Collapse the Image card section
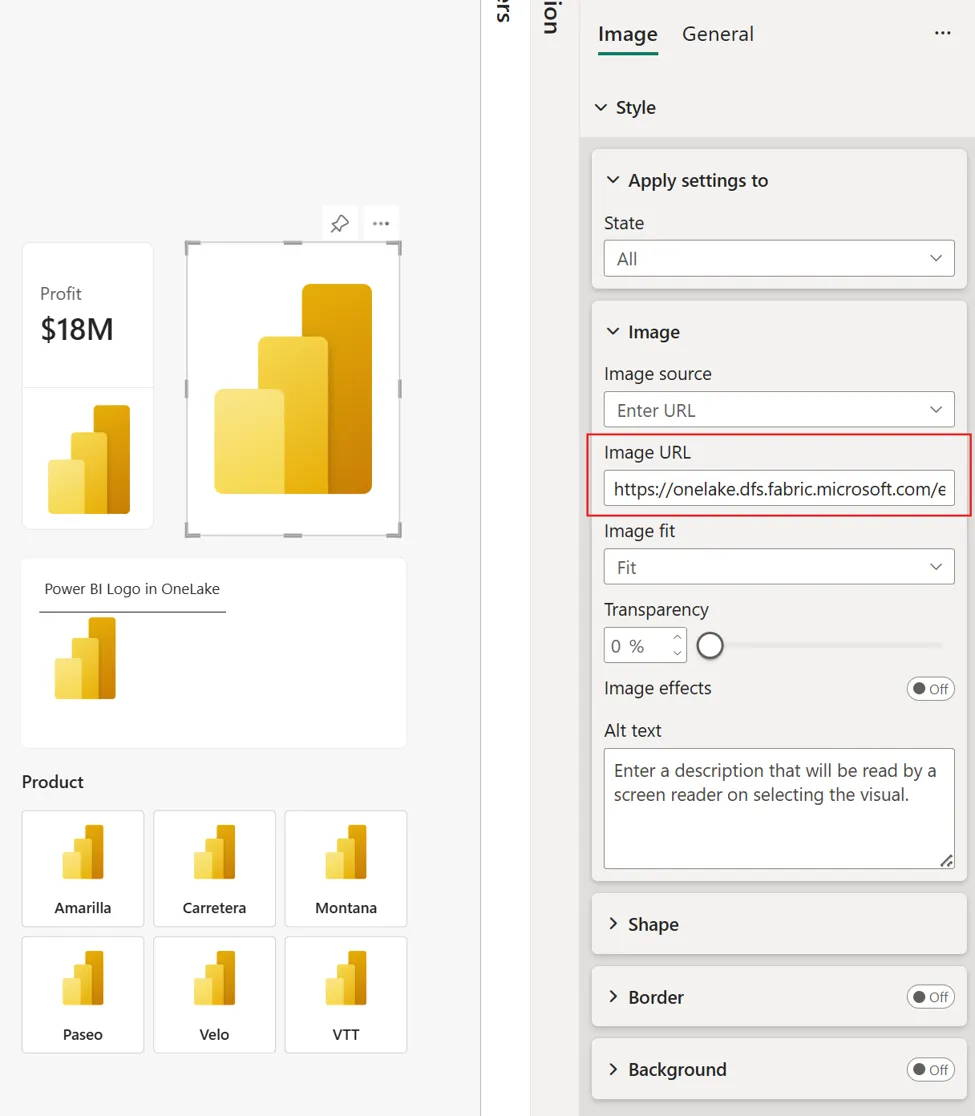The height and width of the screenshot is (1116, 975). click(613, 332)
